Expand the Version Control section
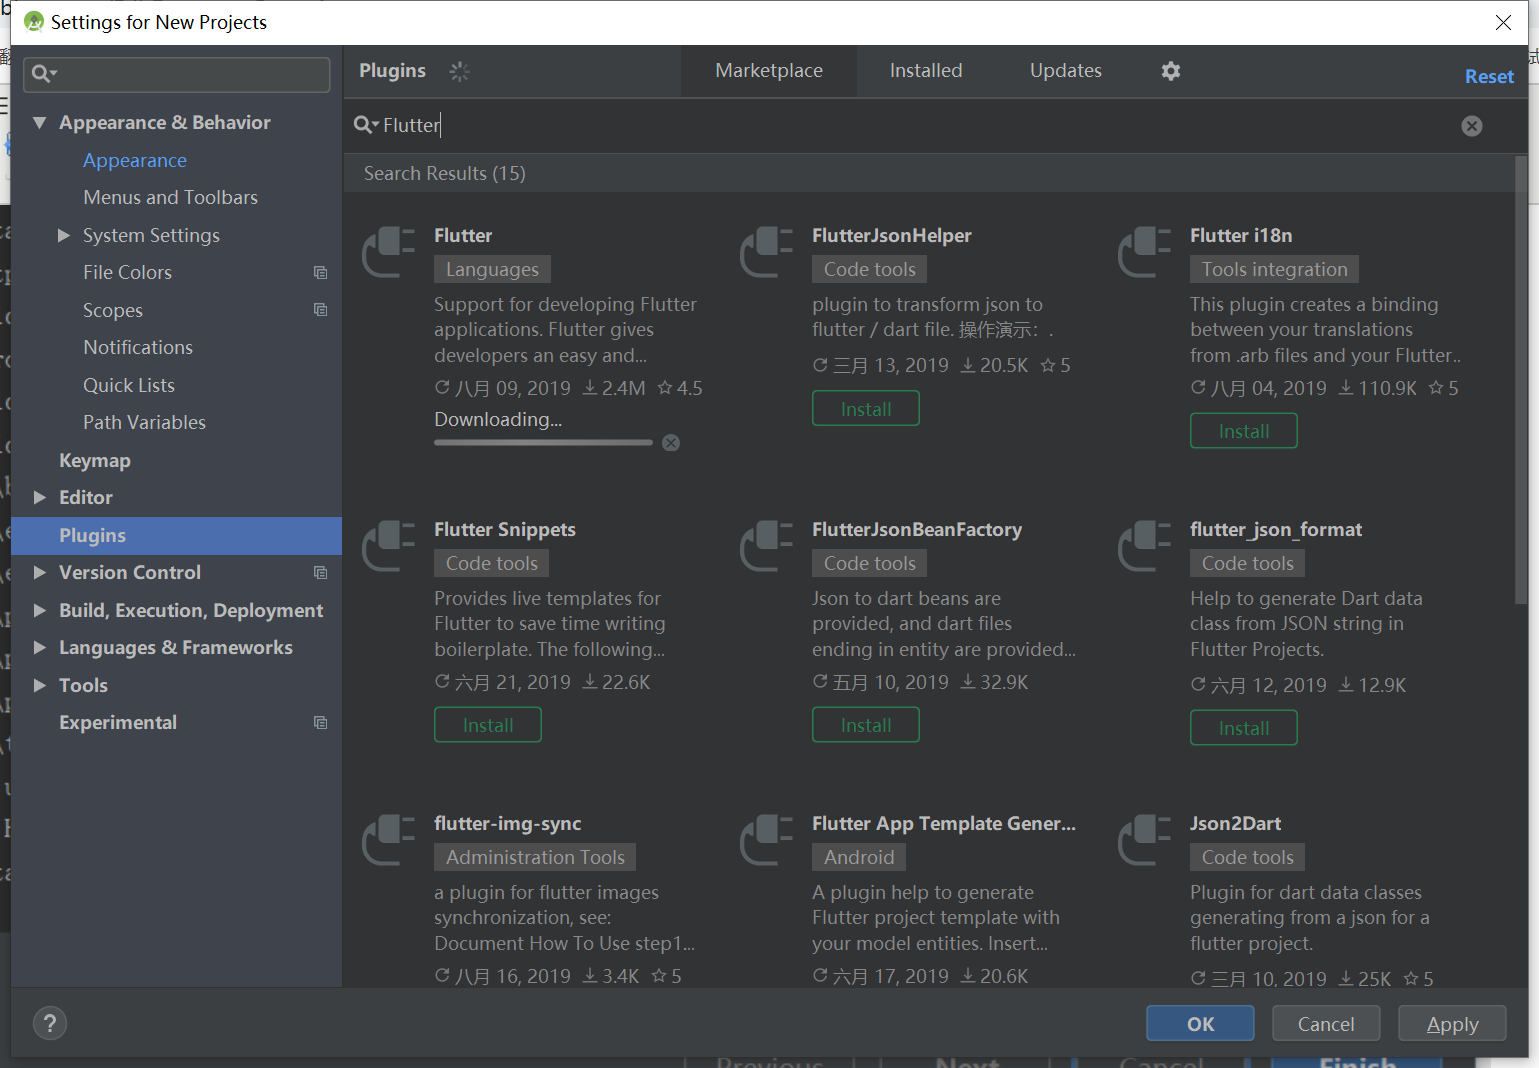Screen dimensions: 1539x1068 40,573
